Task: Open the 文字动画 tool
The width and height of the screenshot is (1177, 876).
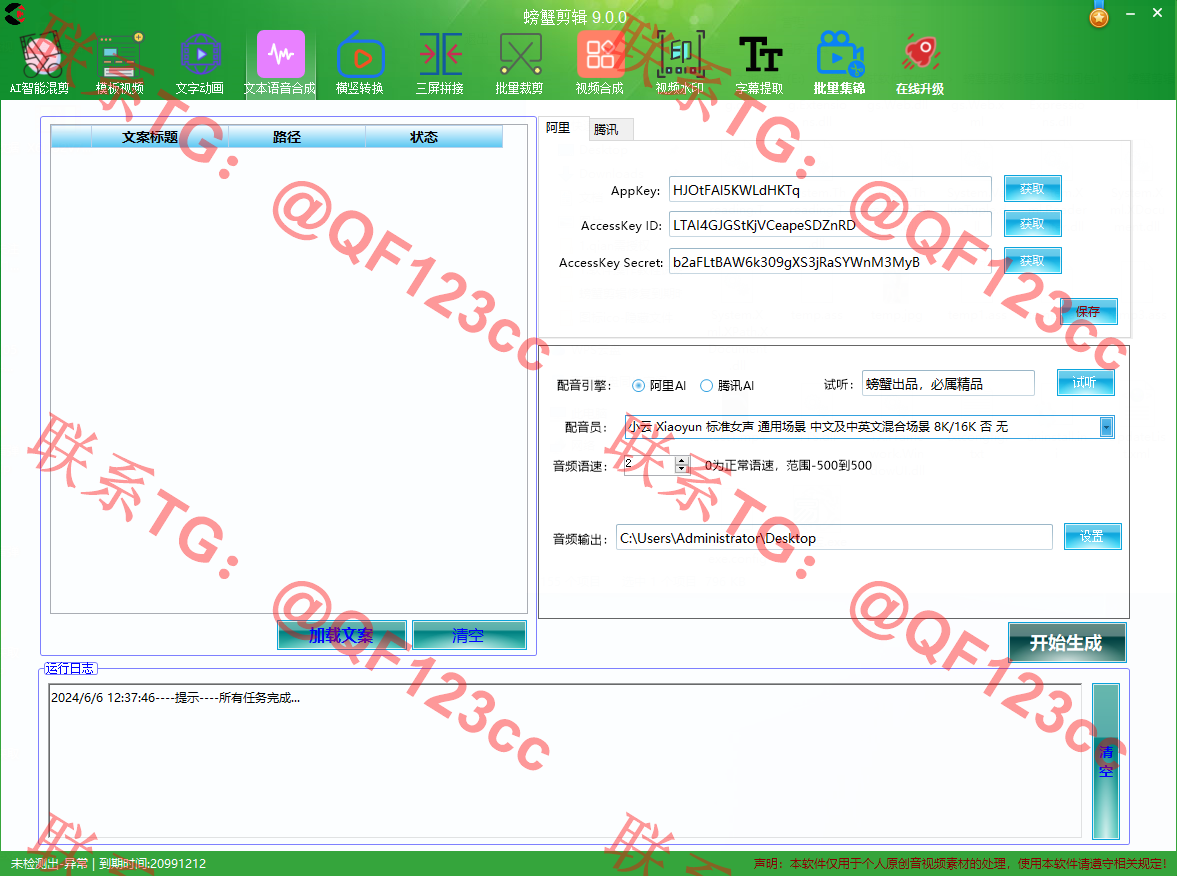Action: [x=200, y=64]
